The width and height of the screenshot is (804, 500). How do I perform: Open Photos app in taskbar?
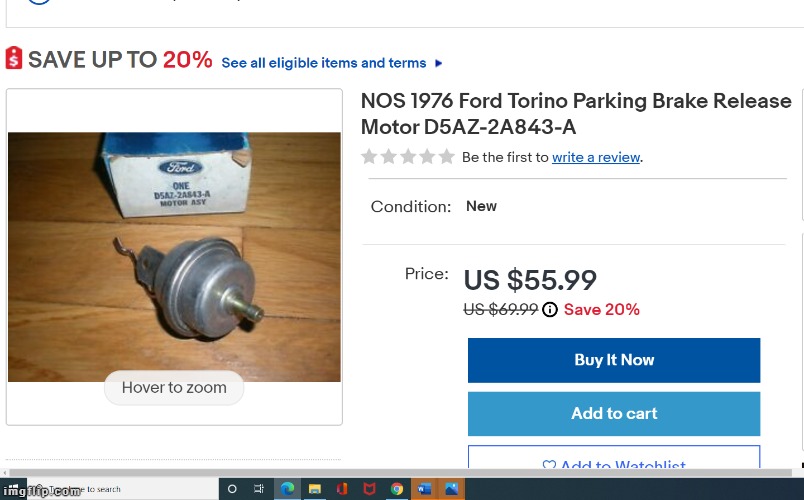tap(451, 489)
